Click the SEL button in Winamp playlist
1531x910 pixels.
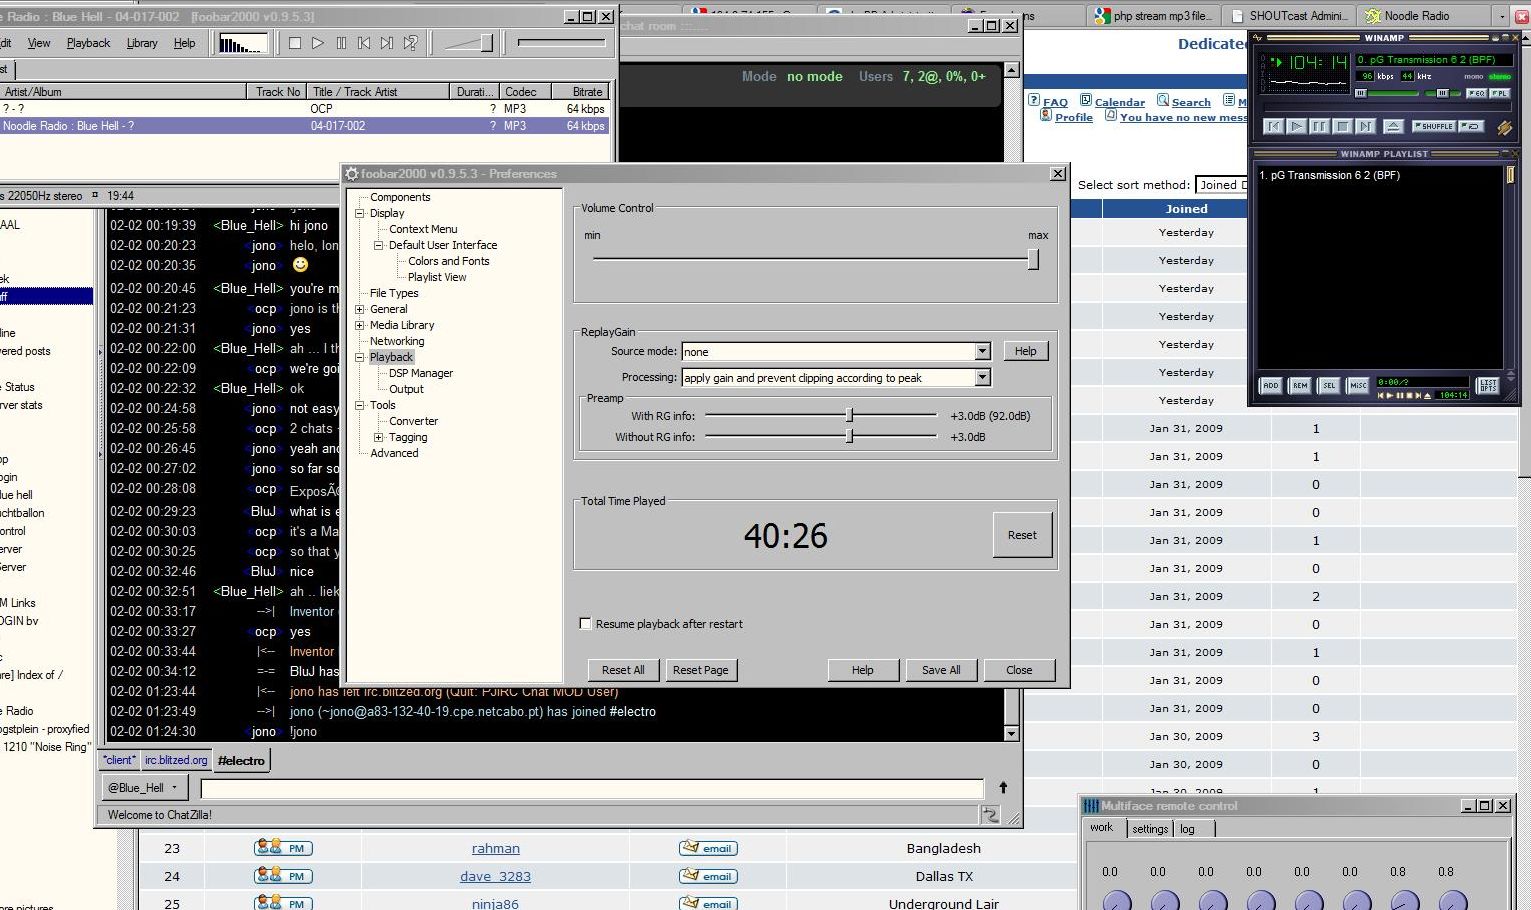tap(1329, 385)
